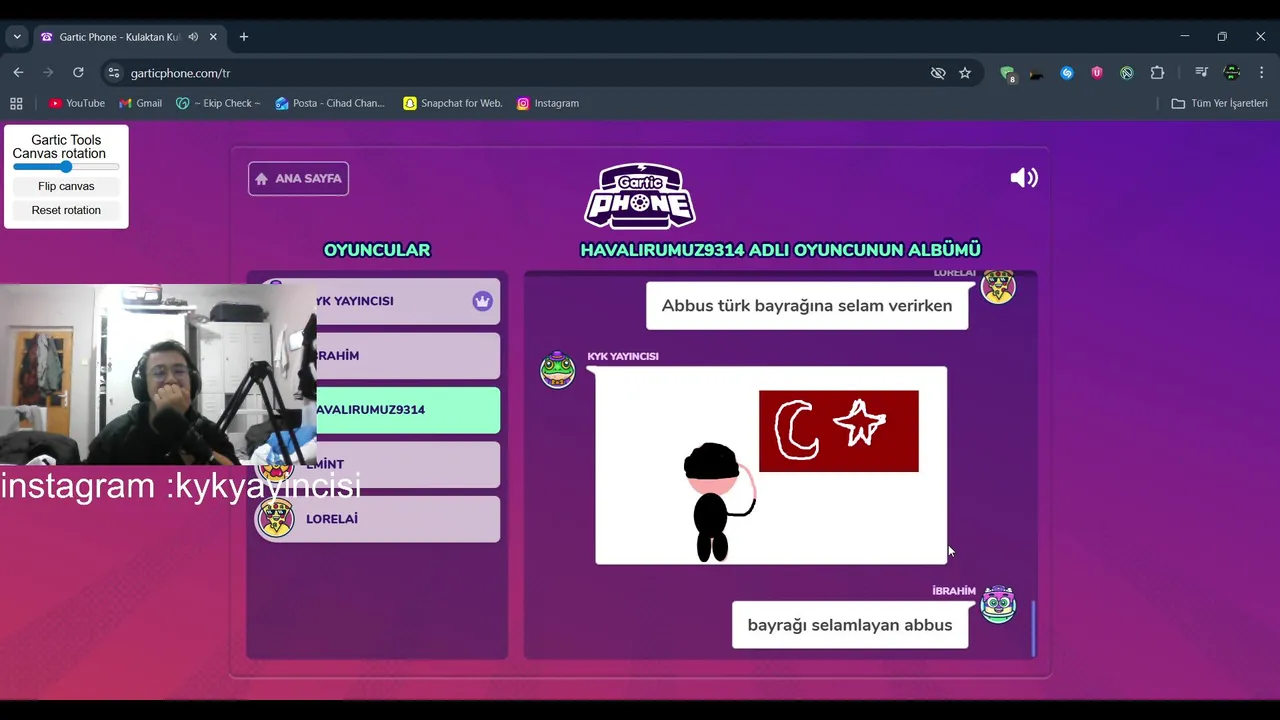Click the Gartic Phone logo
The image size is (1280, 720).
[x=640, y=196]
